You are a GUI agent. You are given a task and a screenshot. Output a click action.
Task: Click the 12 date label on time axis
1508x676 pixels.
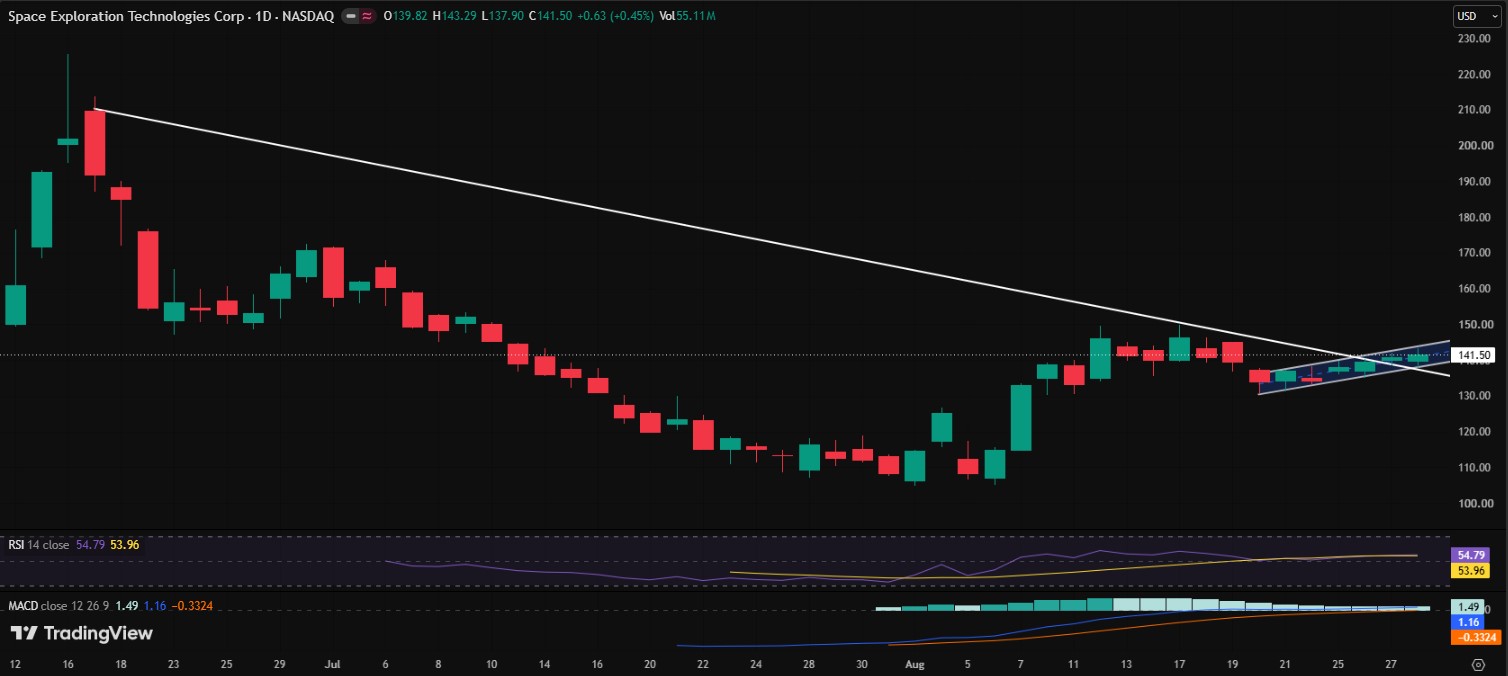(14, 663)
